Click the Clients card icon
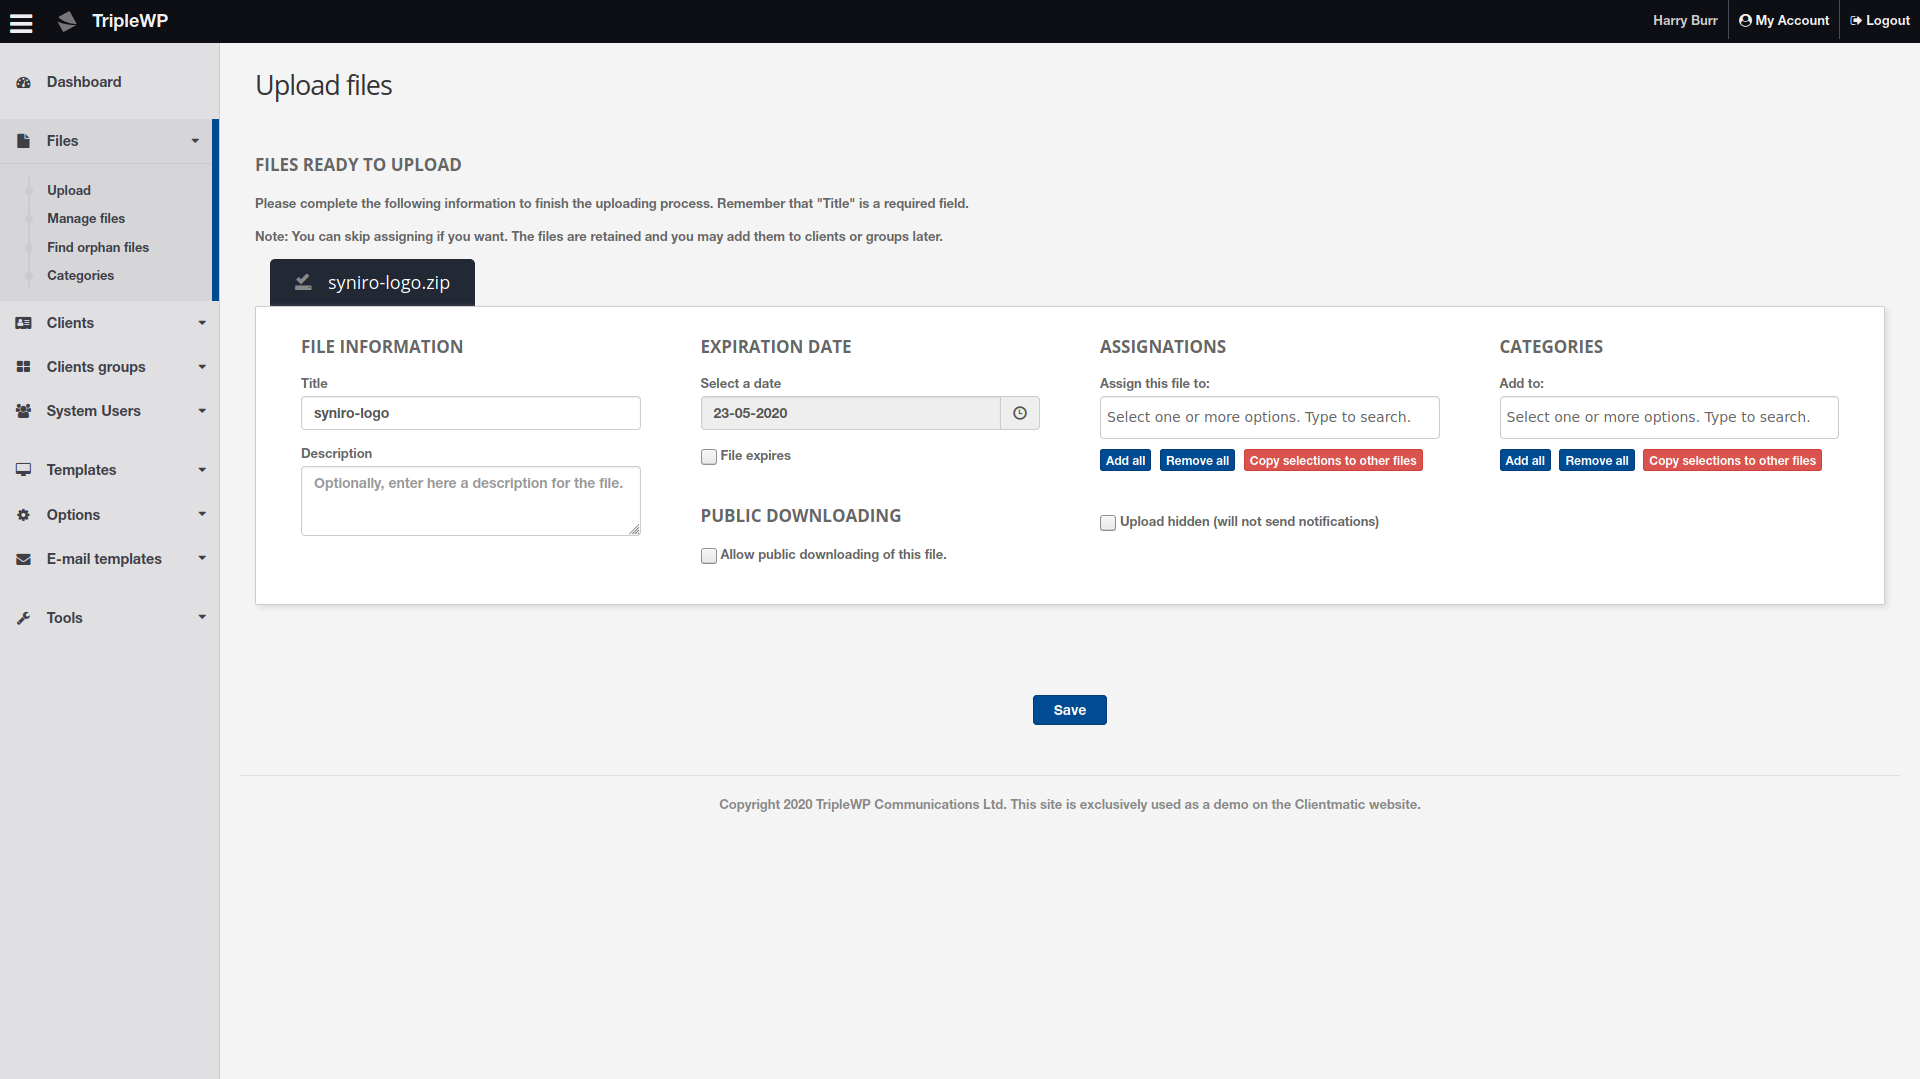The image size is (1920, 1079). pyautogui.click(x=23, y=323)
